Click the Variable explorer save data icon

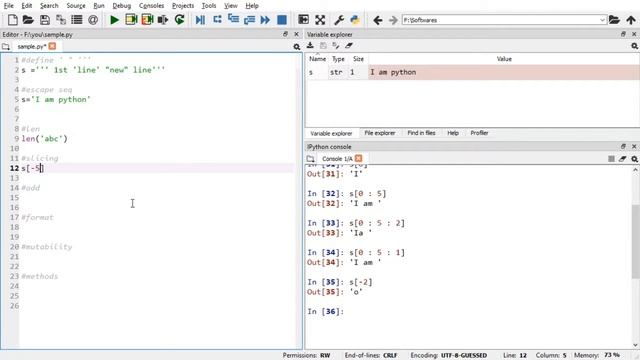point(323,46)
